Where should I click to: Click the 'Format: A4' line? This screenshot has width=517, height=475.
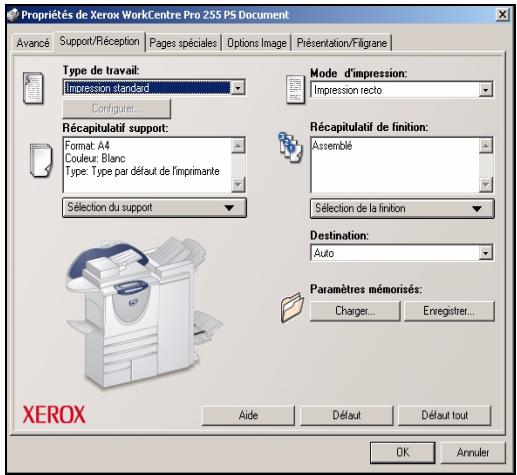pyautogui.click(x=87, y=146)
